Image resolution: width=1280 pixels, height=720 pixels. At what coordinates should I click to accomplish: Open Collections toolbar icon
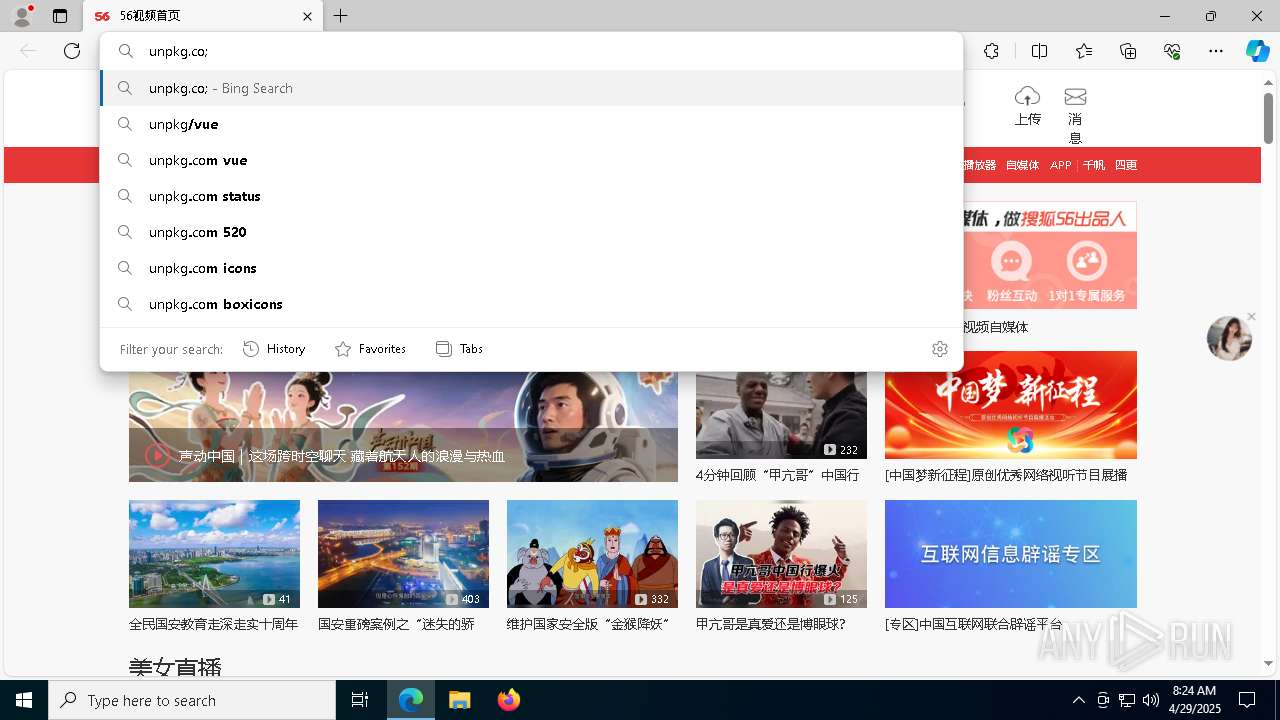1128,51
